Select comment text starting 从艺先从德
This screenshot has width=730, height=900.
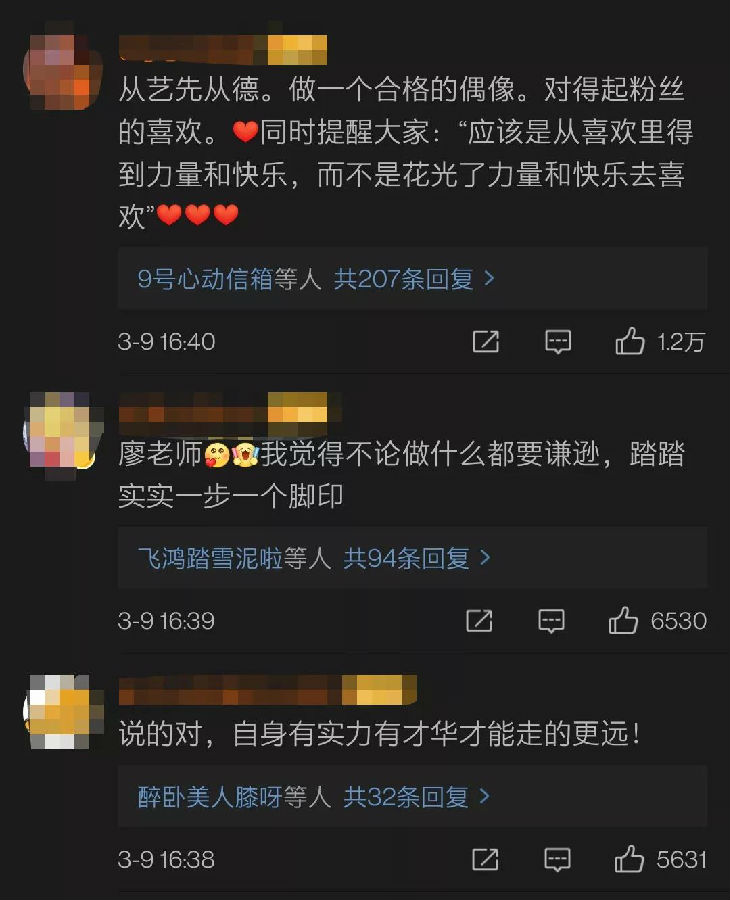coord(406,153)
